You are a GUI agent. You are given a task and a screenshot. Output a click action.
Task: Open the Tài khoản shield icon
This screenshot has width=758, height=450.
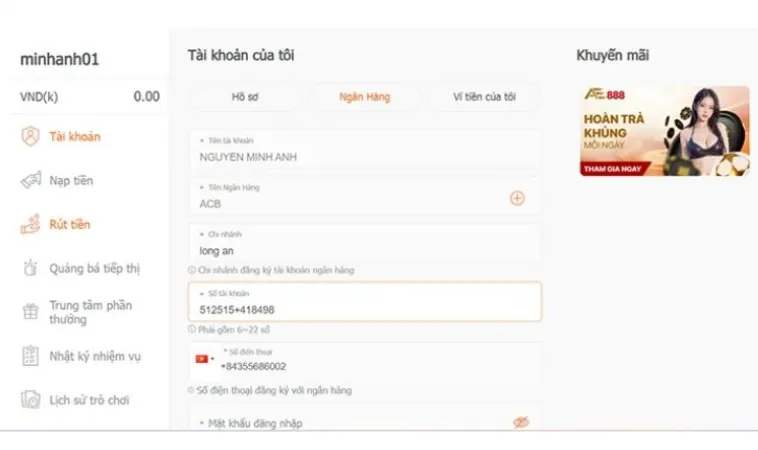click(30, 136)
